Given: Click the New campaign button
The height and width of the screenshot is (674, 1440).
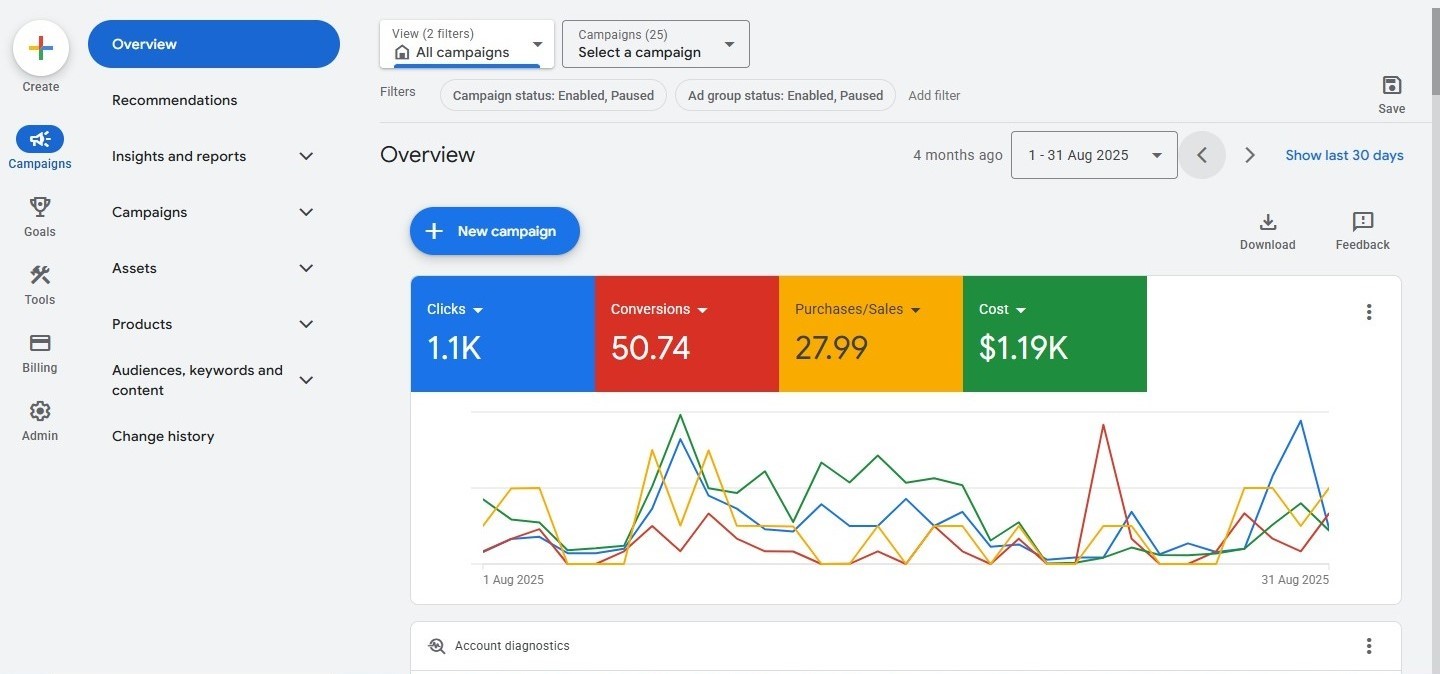Looking at the screenshot, I should pos(494,231).
